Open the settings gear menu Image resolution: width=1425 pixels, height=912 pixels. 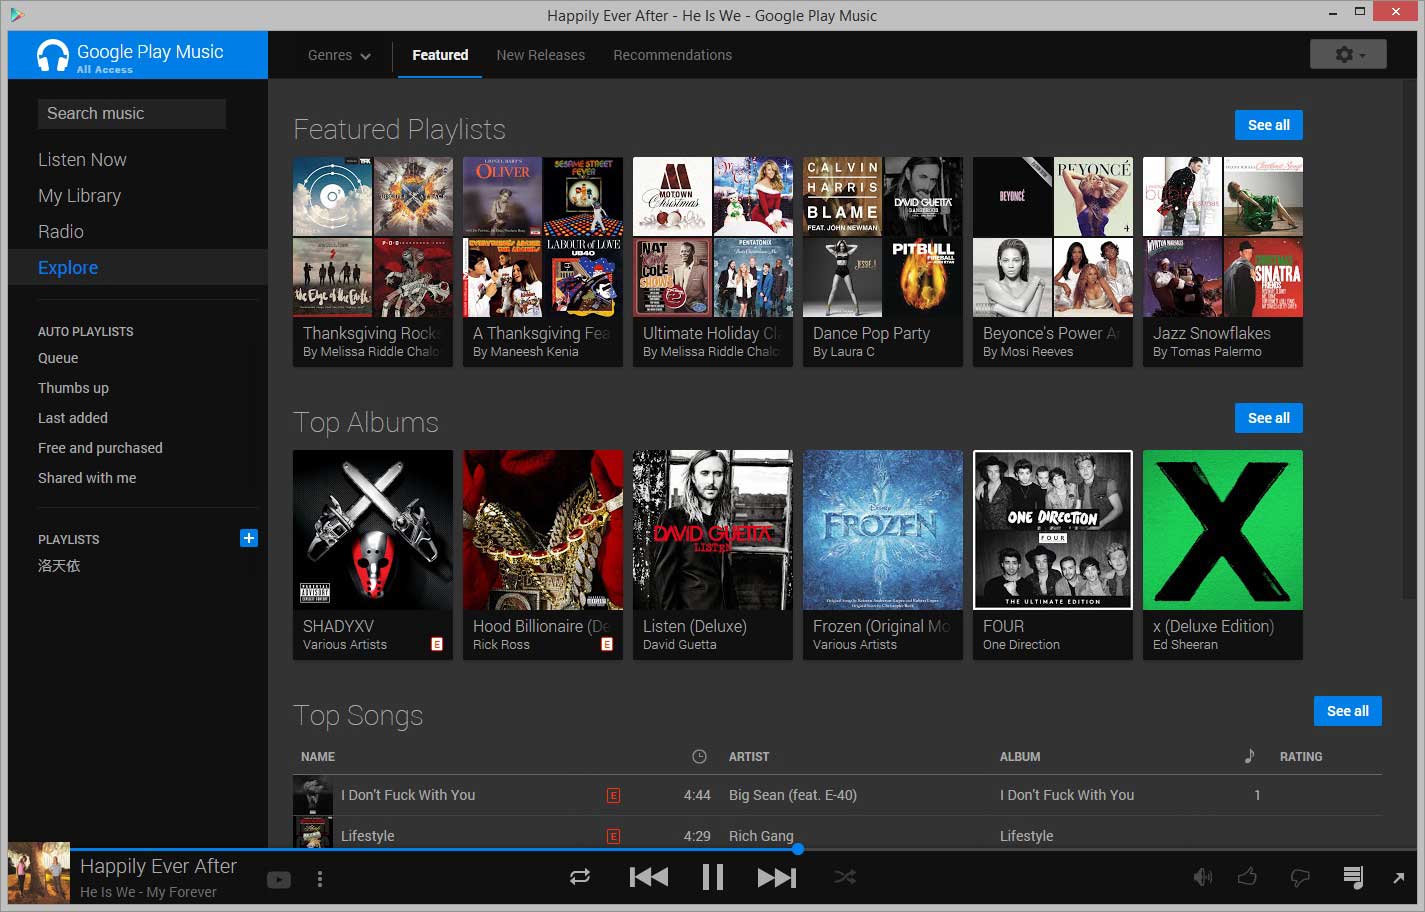1348,54
